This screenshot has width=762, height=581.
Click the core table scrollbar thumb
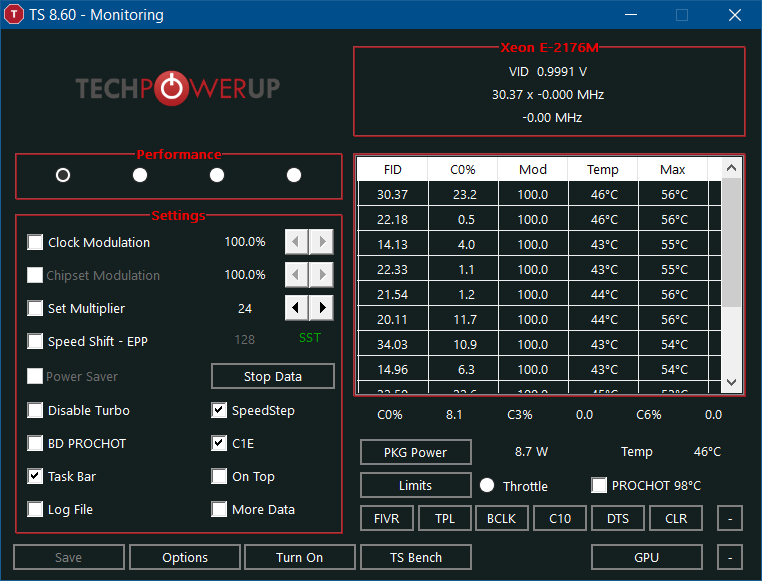(731, 242)
